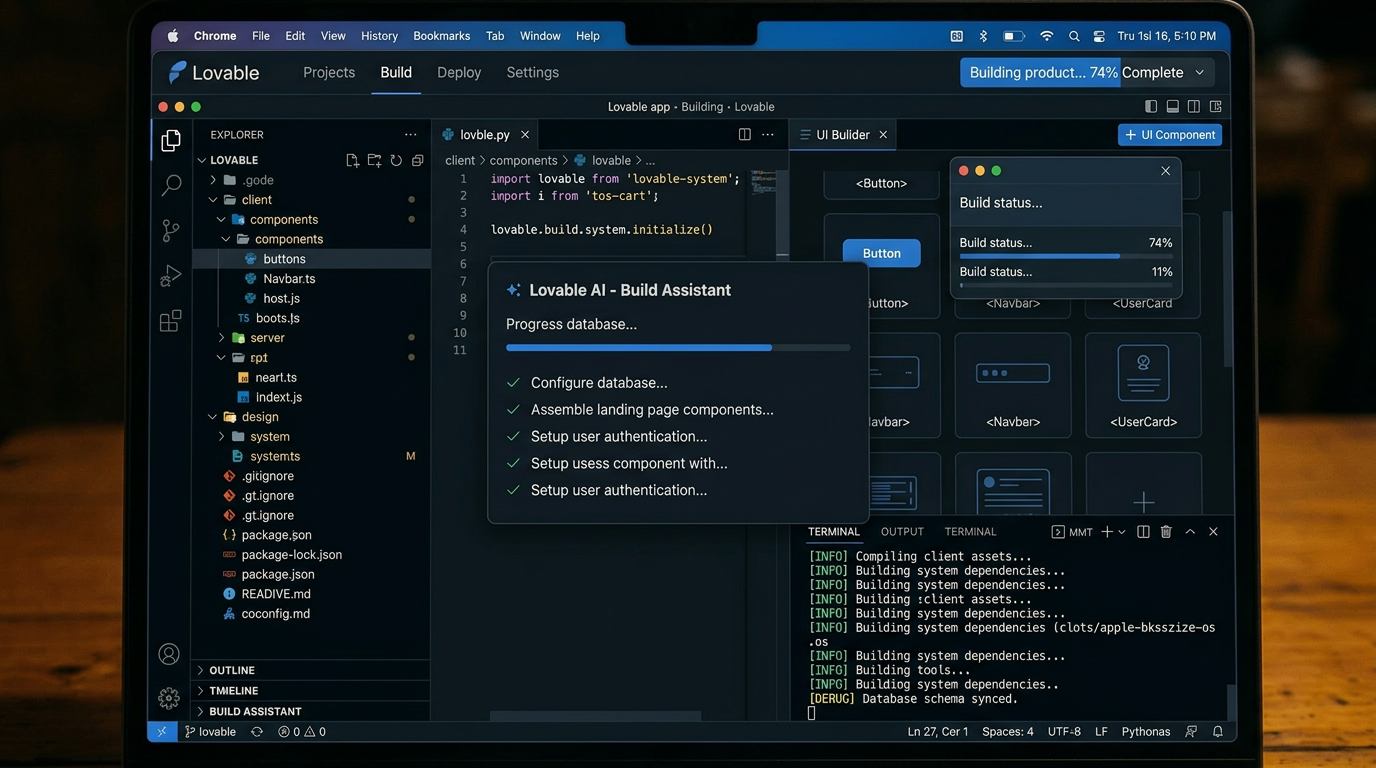This screenshot has width=1376, height=768.
Task: Click the New File icon in Explorer
Action: pyautogui.click(x=352, y=159)
